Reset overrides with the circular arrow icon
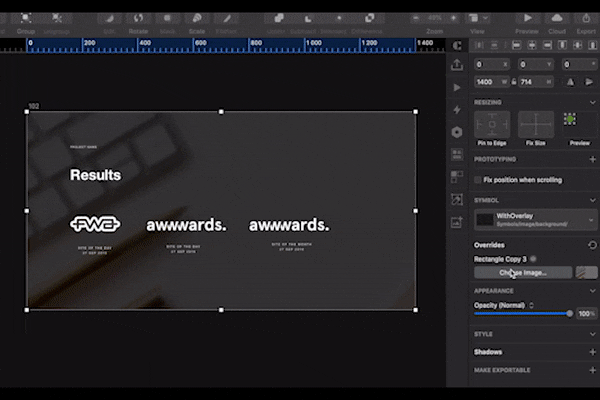 point(592,245)
